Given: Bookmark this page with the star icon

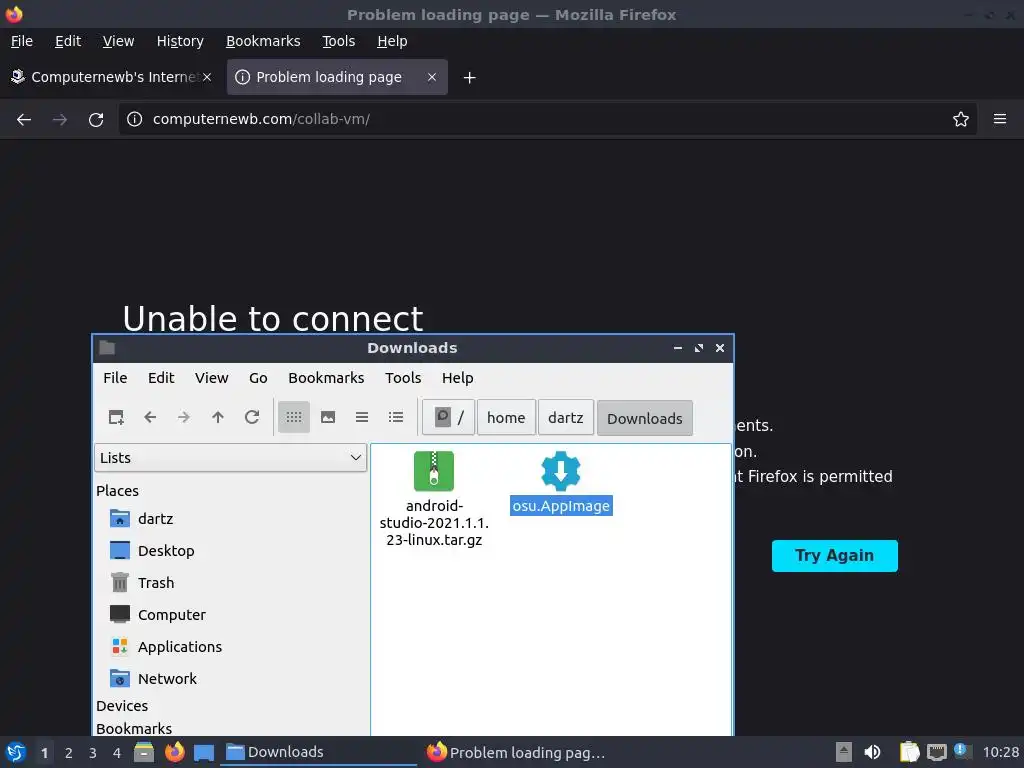Looking at the screenshot, I should (x=960, y=120).
